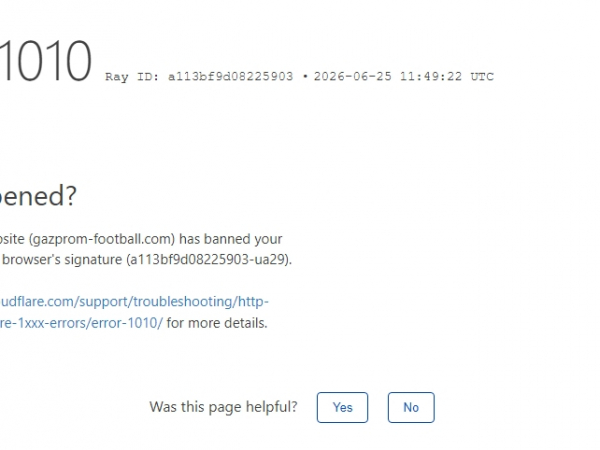
Task: Click the time 11:49:22 in header
Action: (431, 77)
